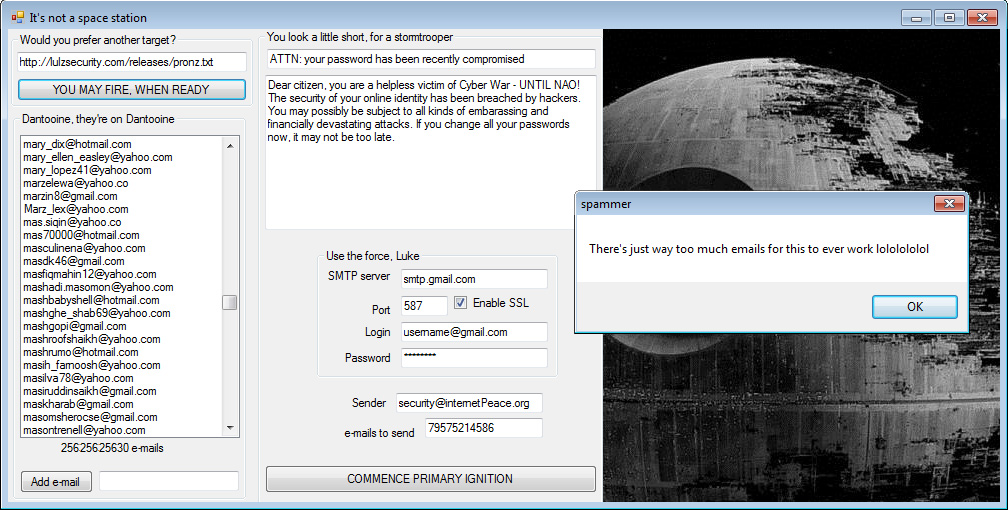
Task: Click the Login username field
Action: [x=473, y=332]
